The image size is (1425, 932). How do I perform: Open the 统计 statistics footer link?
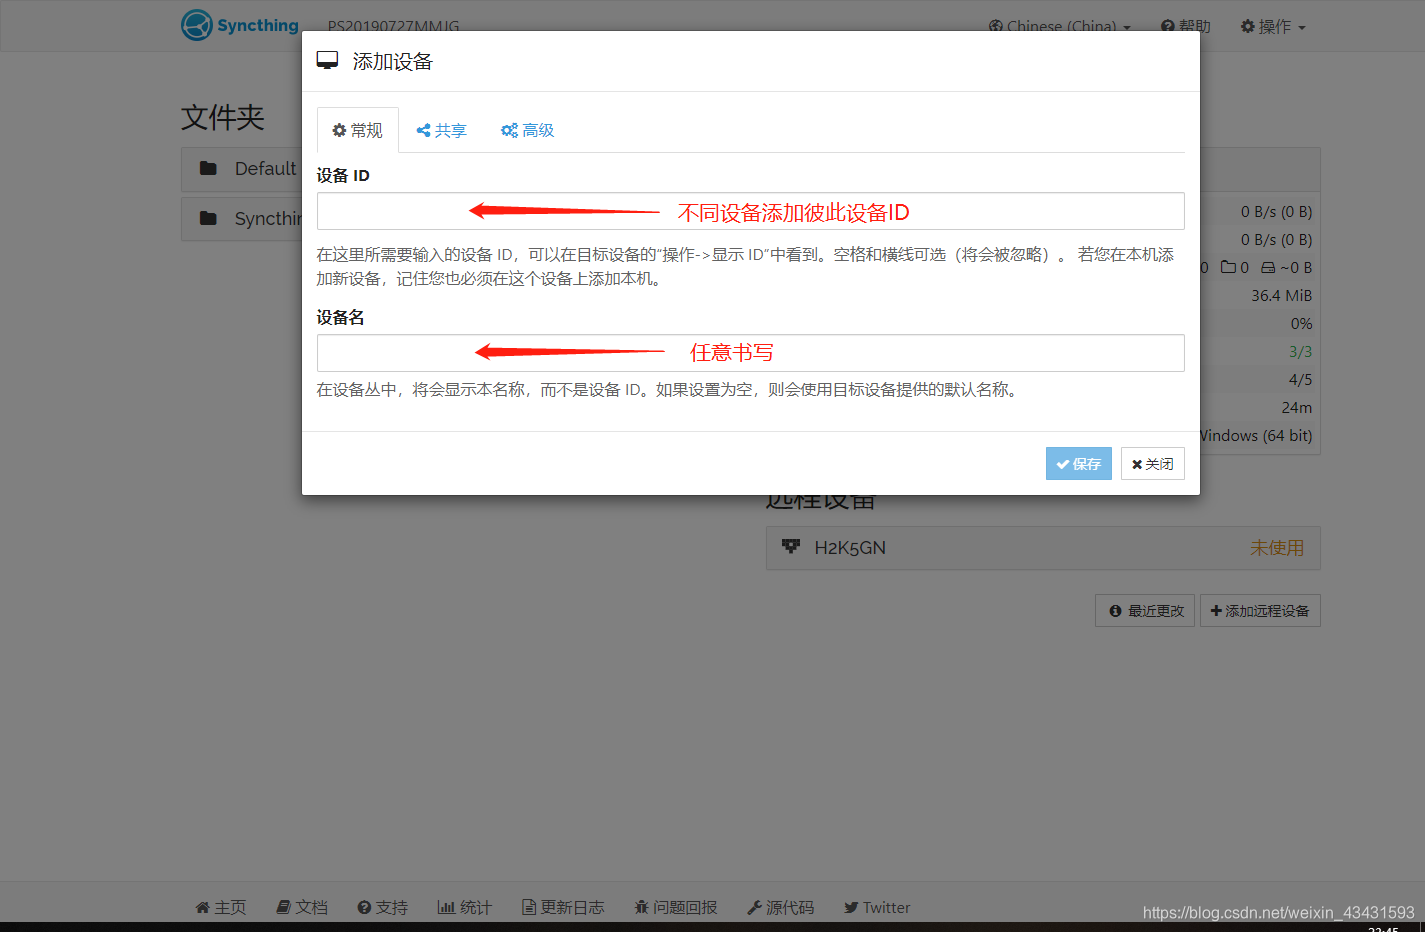pos(465,907)
